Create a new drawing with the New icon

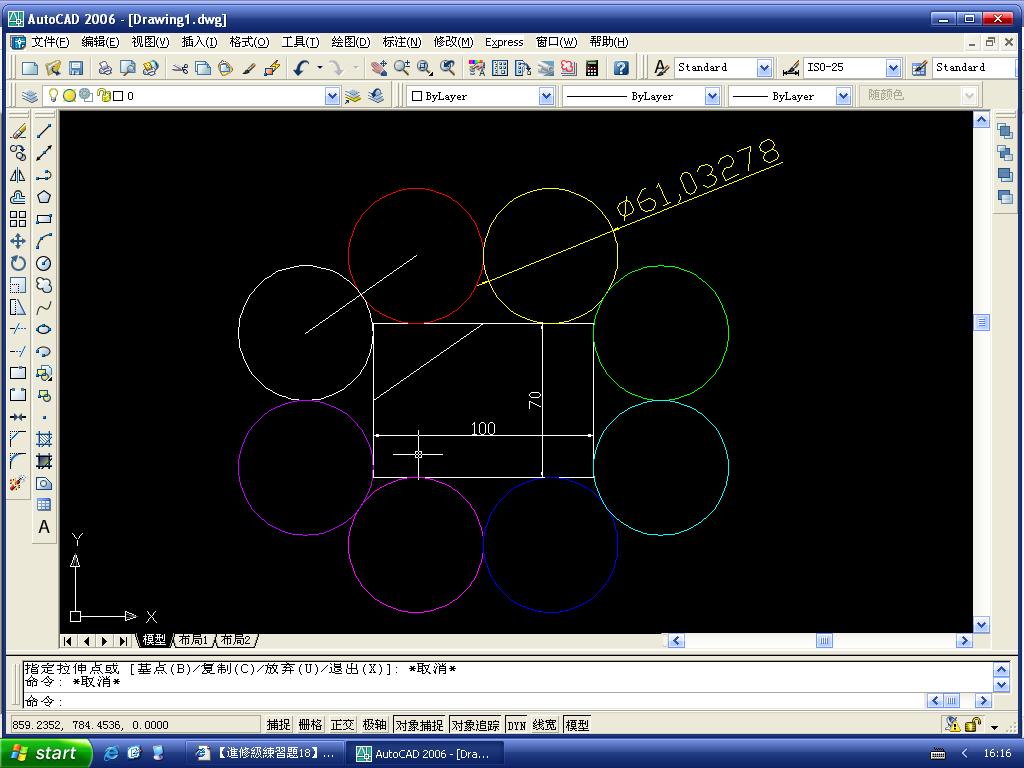point(29,67)
